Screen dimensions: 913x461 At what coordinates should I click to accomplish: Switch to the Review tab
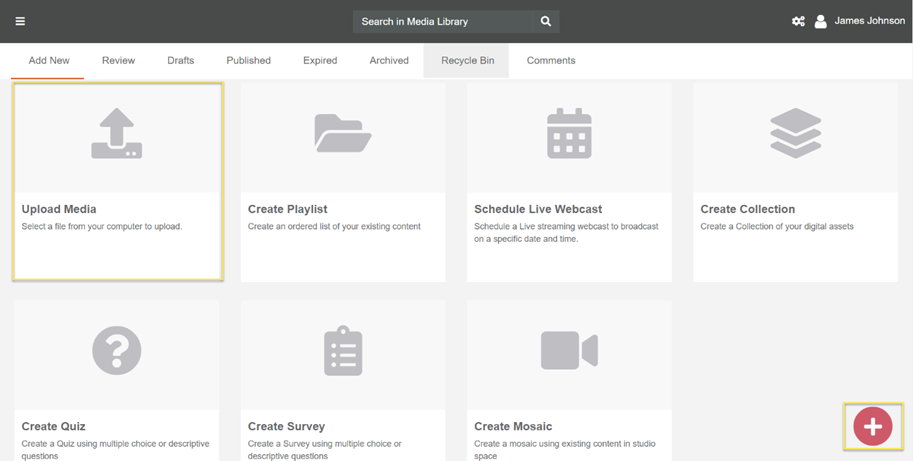pos(118,60)
